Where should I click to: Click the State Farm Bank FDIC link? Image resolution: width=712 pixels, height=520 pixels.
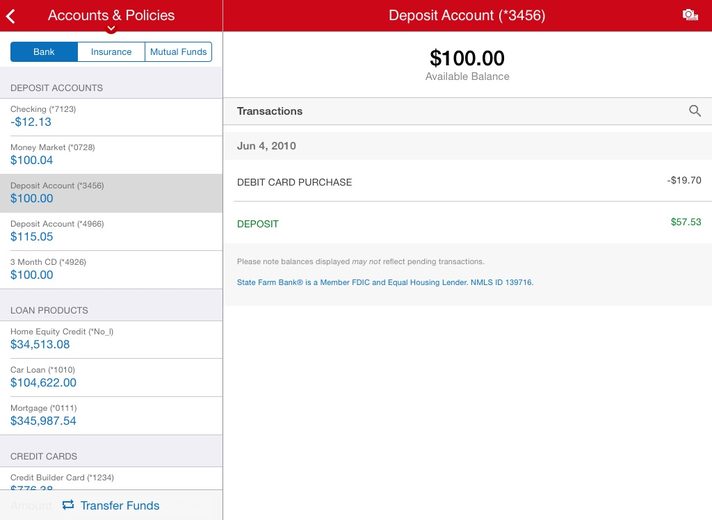click(385, 282)
